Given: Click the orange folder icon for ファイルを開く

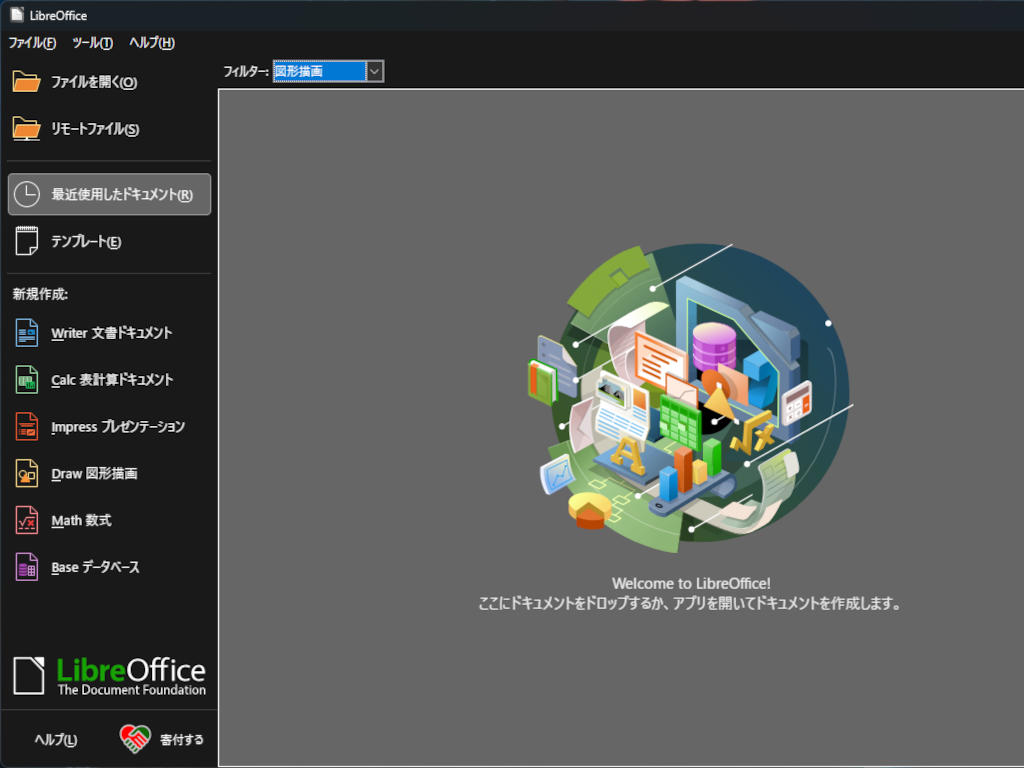Looking at the screenshot, I should click(26, 82).
